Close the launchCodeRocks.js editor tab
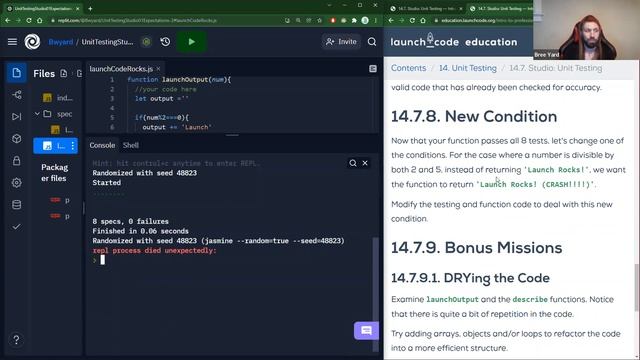Image resolution: width=640 pixels, height=360 pixels. coord(158,69)
